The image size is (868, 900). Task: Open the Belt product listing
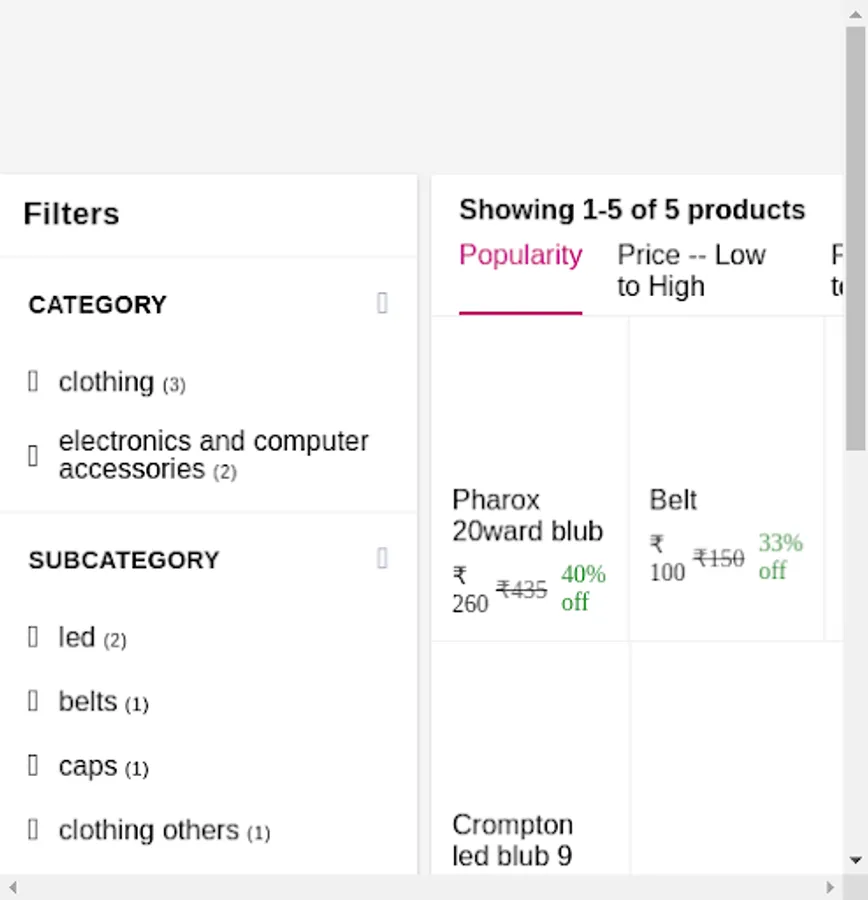click(x=673, y=500)
